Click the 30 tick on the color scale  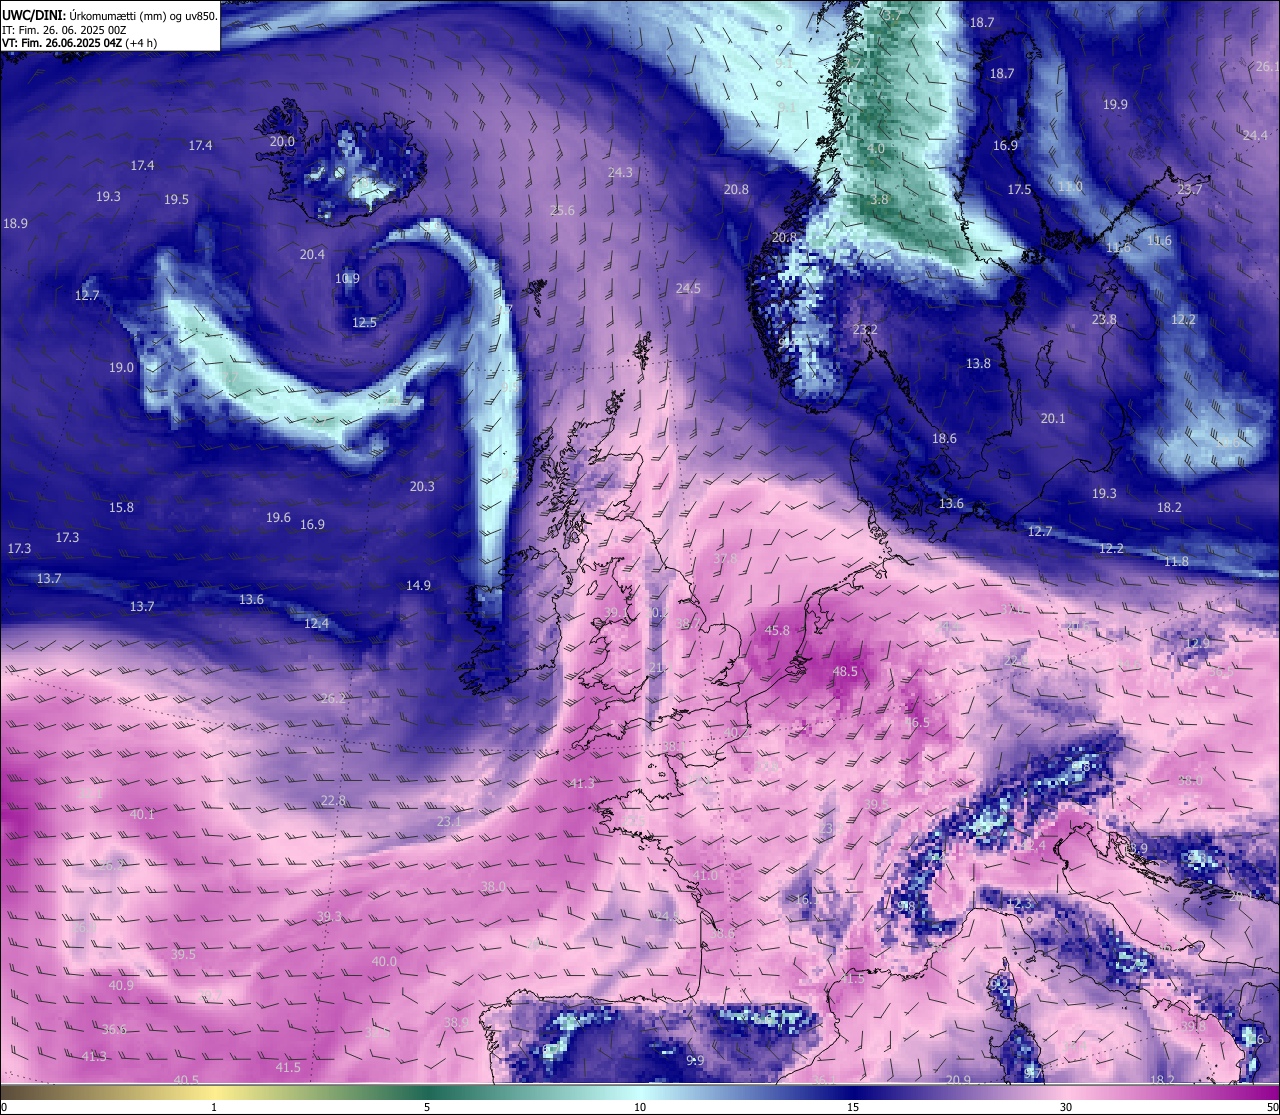click(x=1066, y=1108)
